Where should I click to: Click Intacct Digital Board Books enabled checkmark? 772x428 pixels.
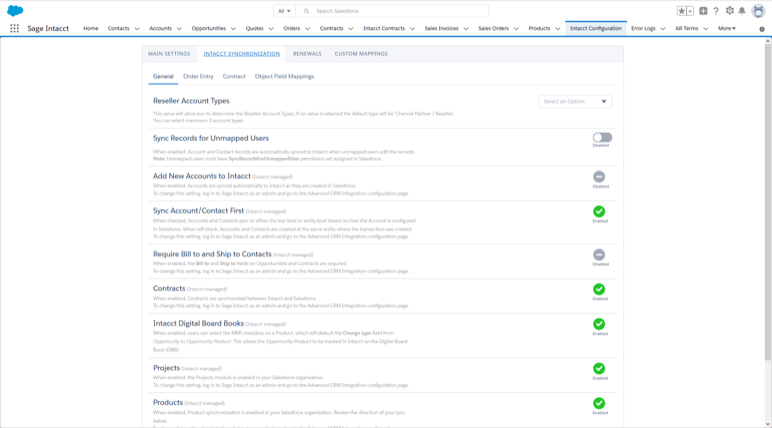pyautogui.click(x=599, y=324)
